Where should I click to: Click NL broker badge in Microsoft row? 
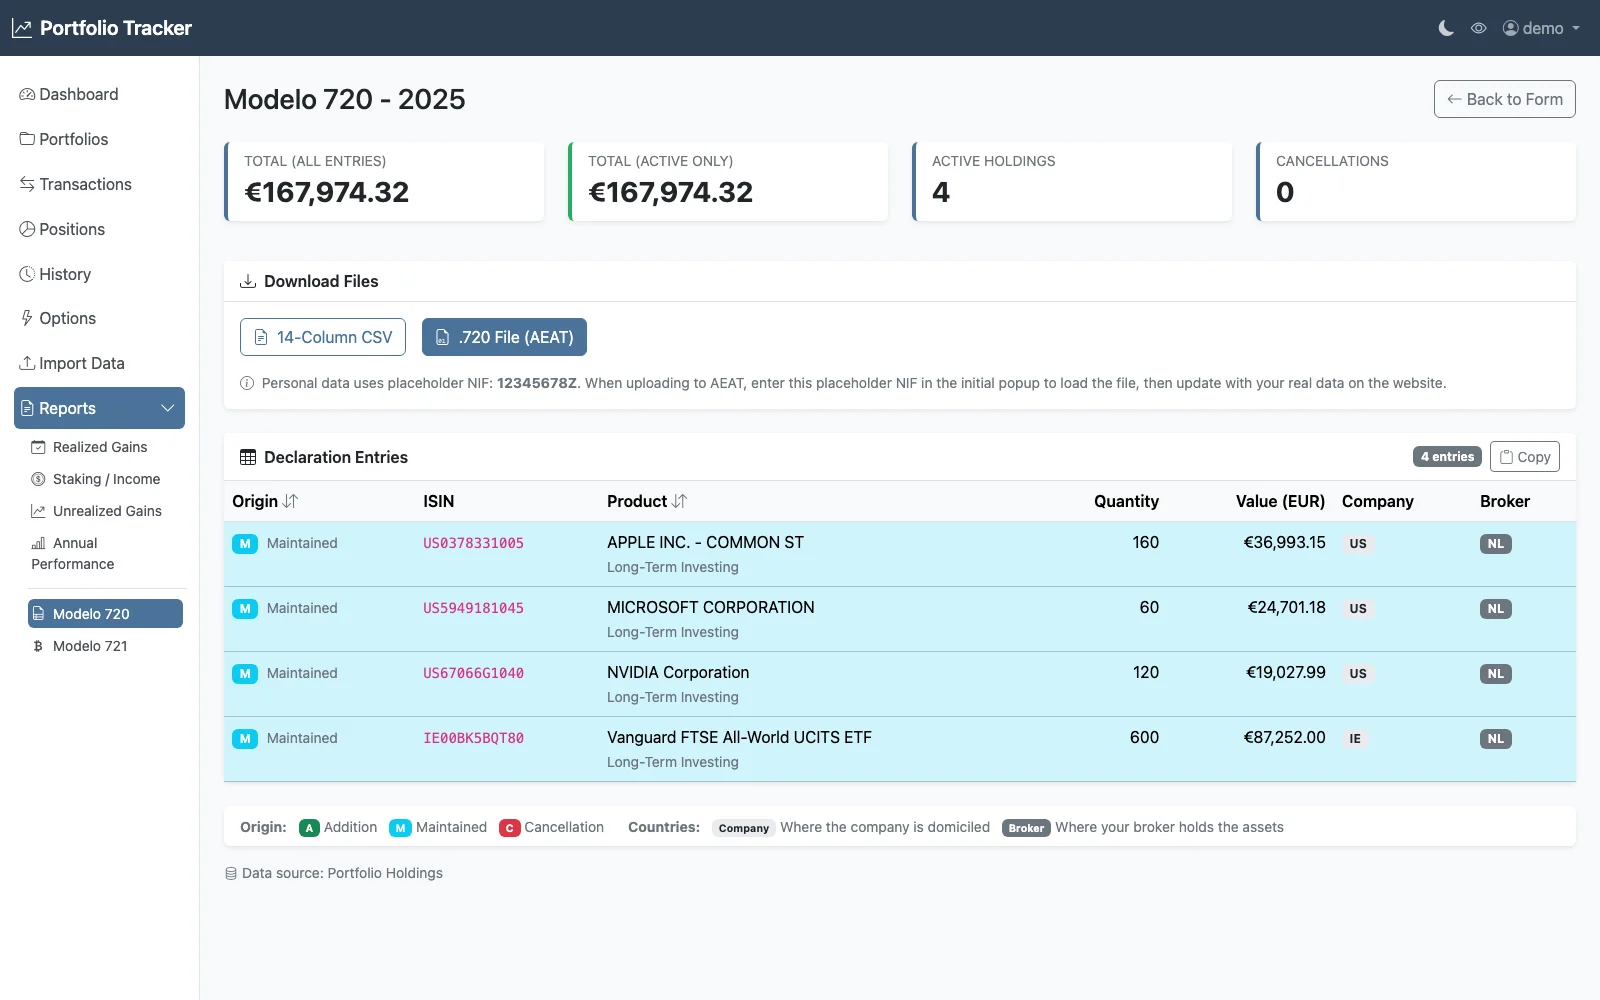coord(1496,609)
